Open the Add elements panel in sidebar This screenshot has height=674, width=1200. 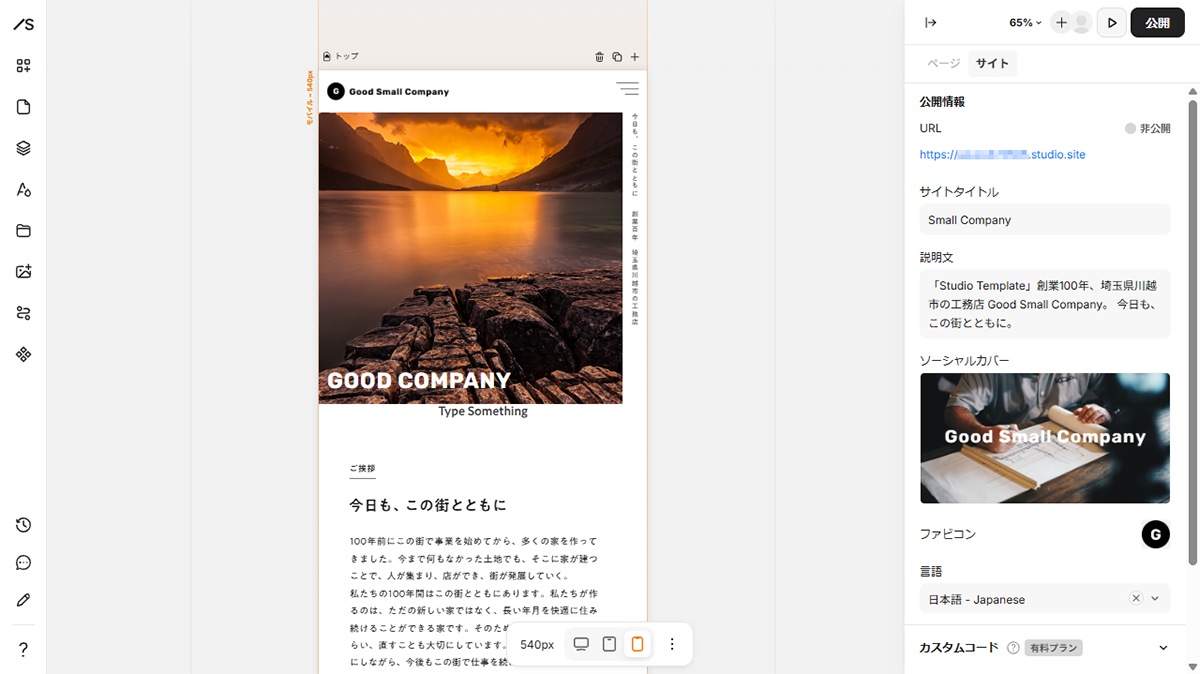[x=23, y=66]
